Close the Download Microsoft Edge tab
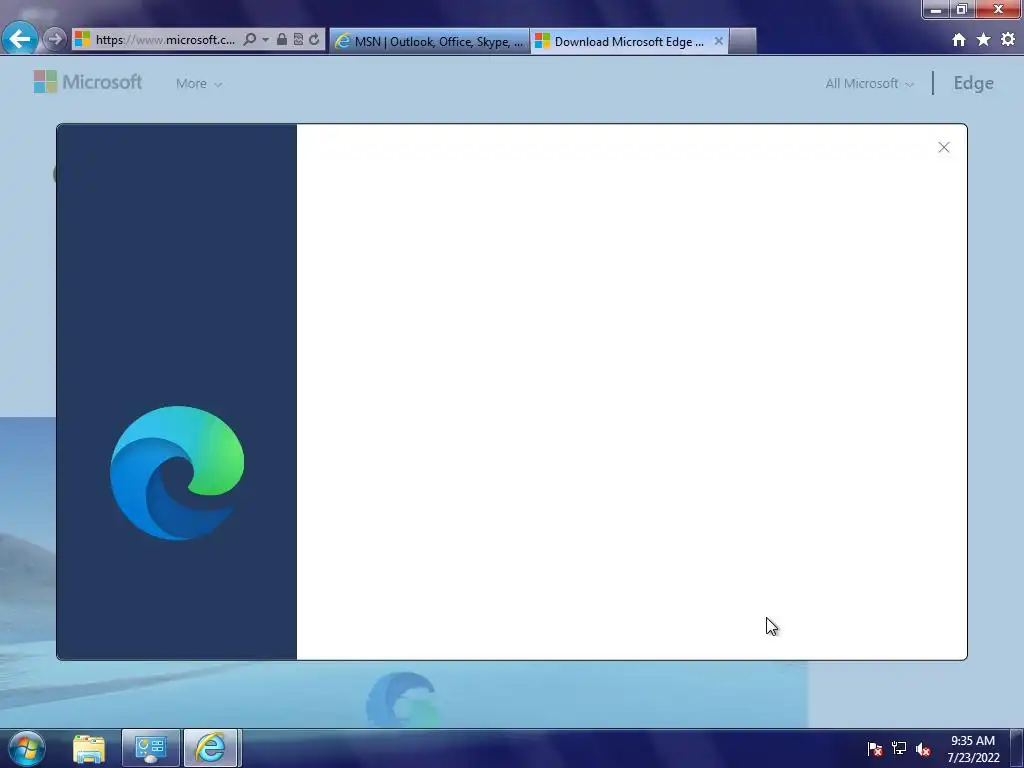 tap(718, 40)
